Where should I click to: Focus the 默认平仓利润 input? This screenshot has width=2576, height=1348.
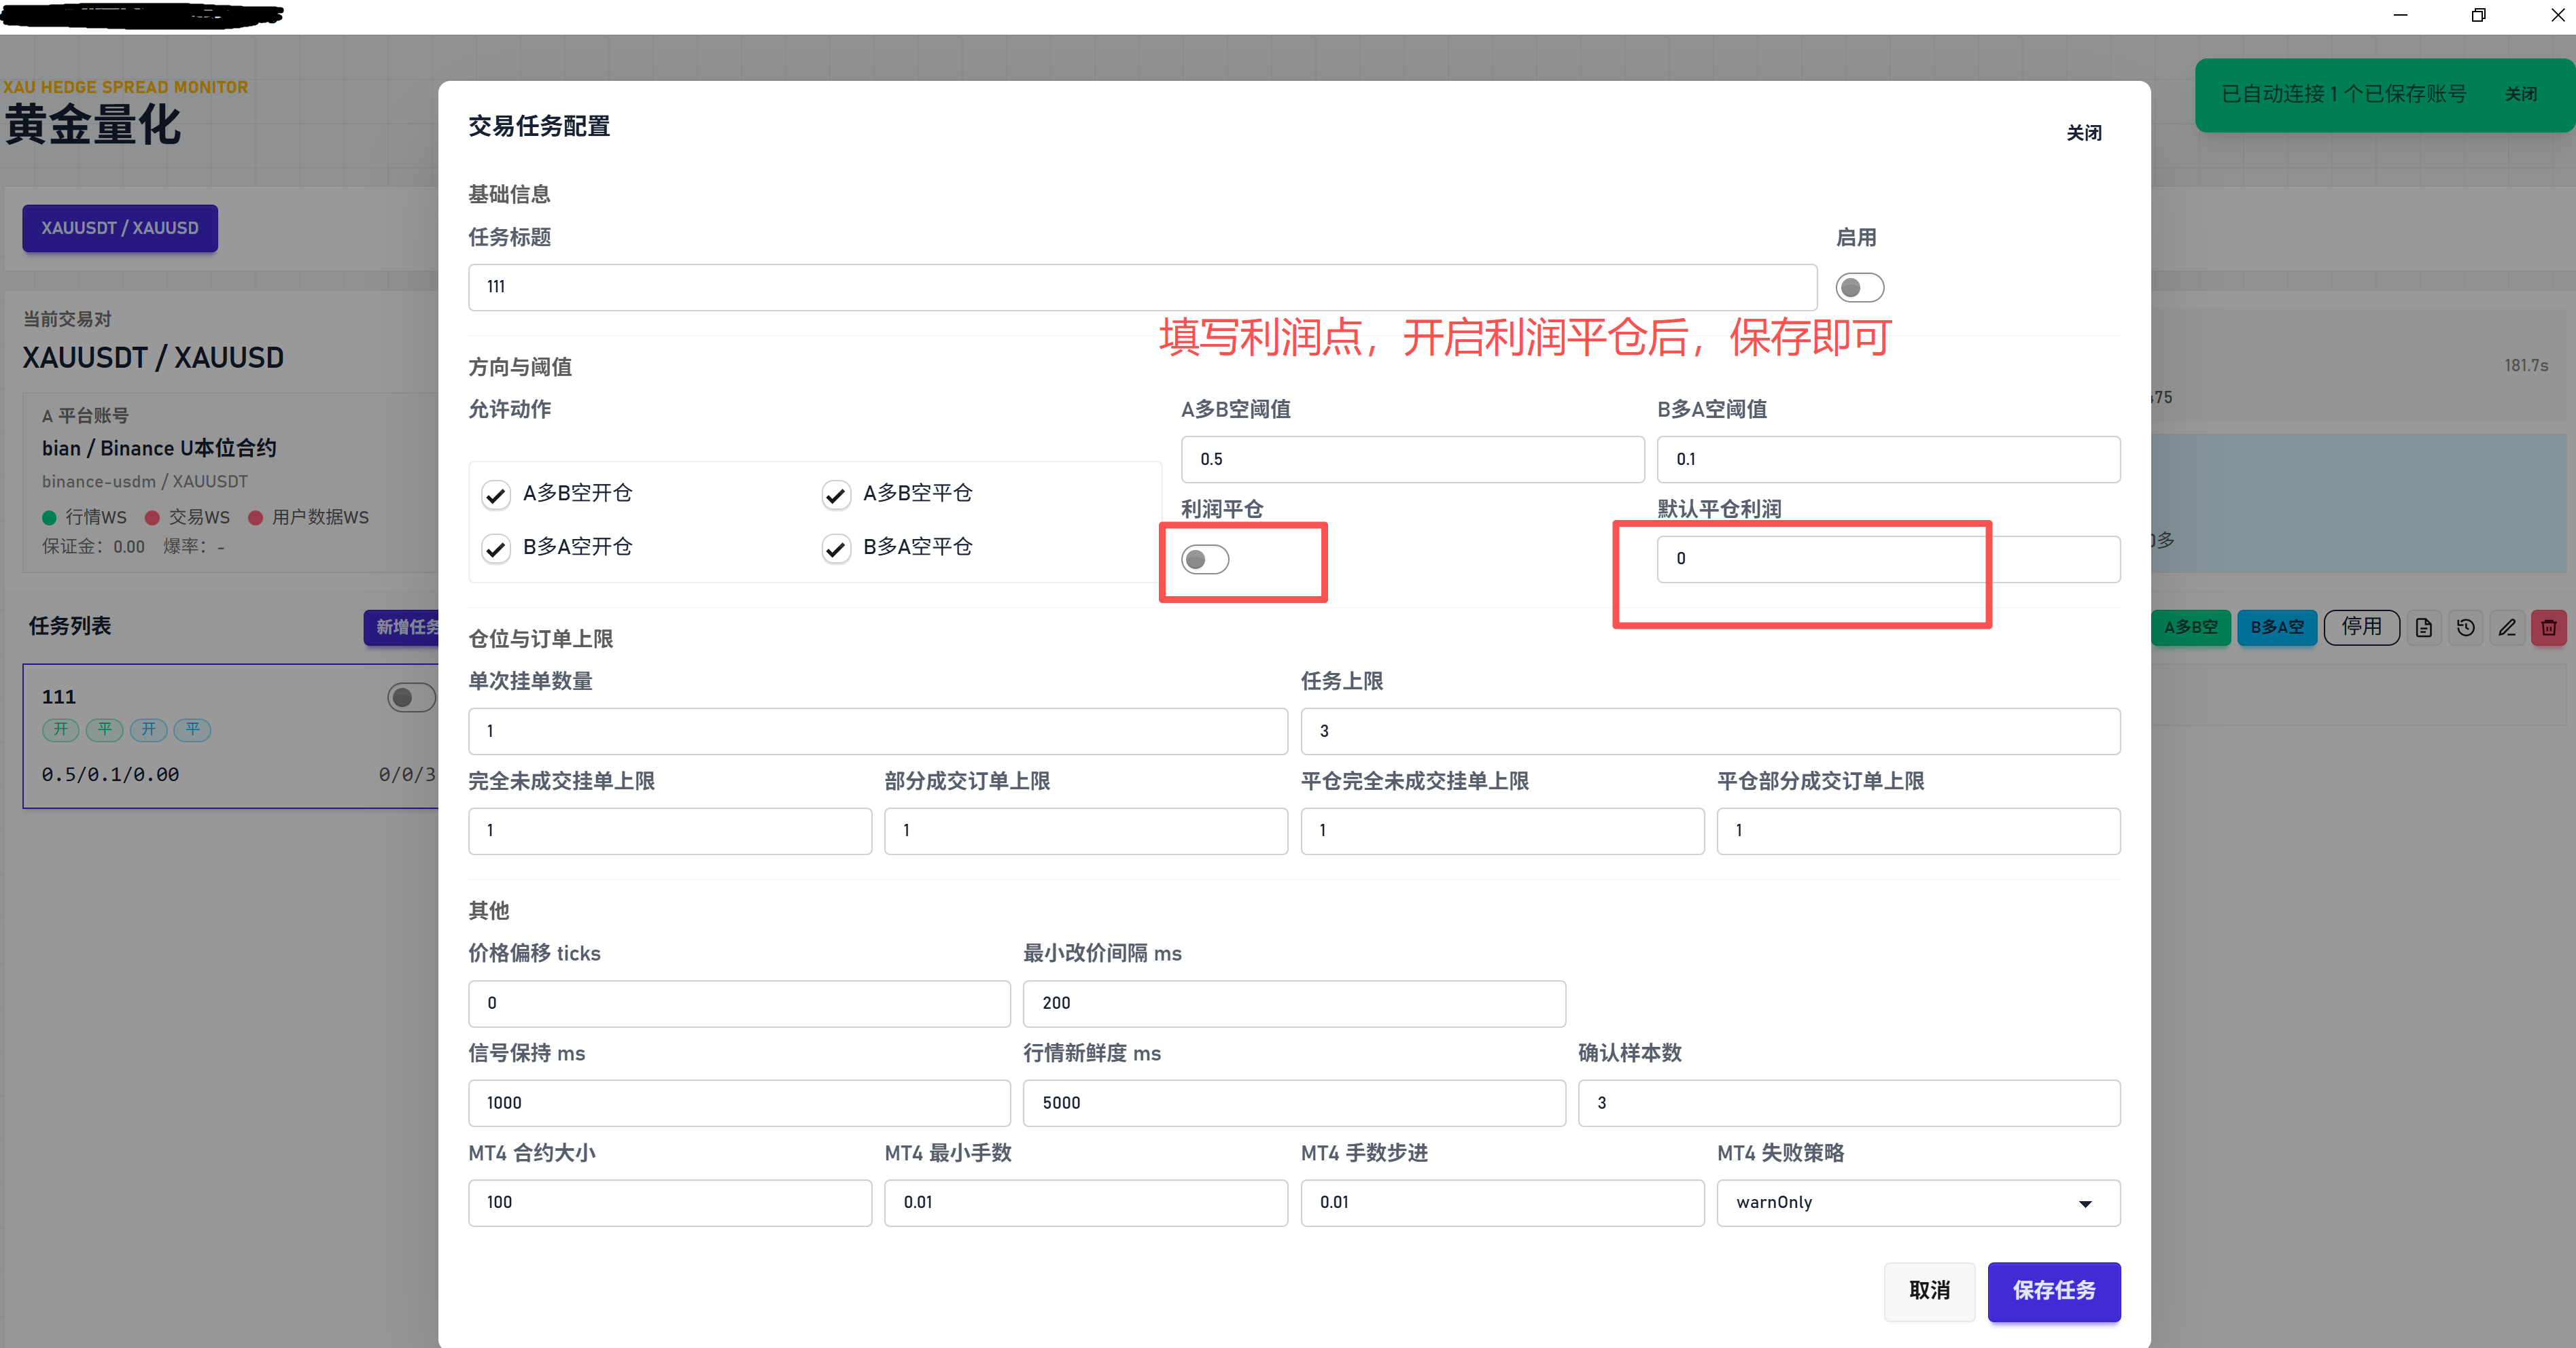1888,559
